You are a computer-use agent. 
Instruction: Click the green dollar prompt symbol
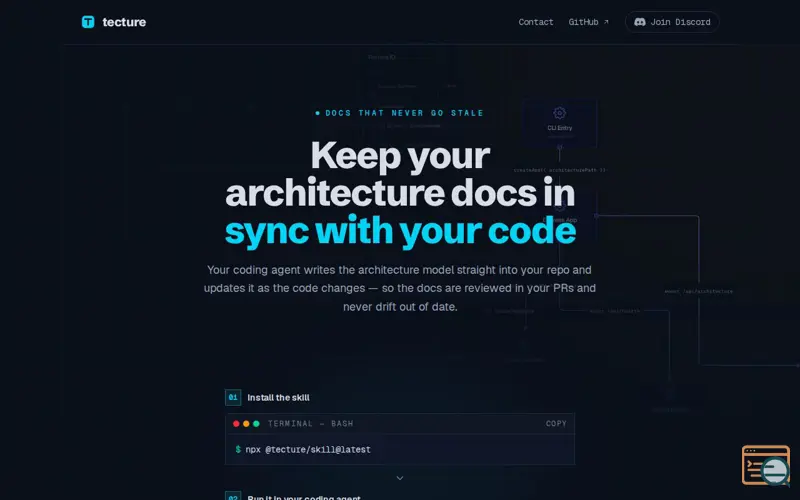(x=238, y=449)
